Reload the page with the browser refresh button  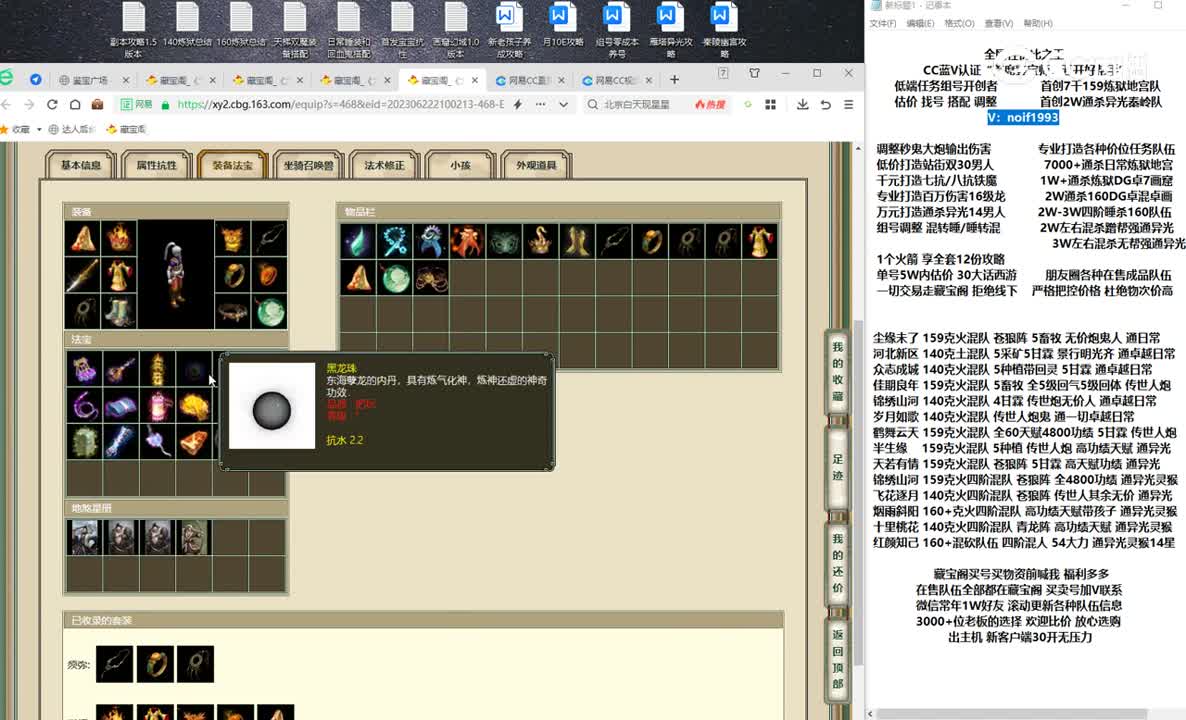(x=52, y=104)
